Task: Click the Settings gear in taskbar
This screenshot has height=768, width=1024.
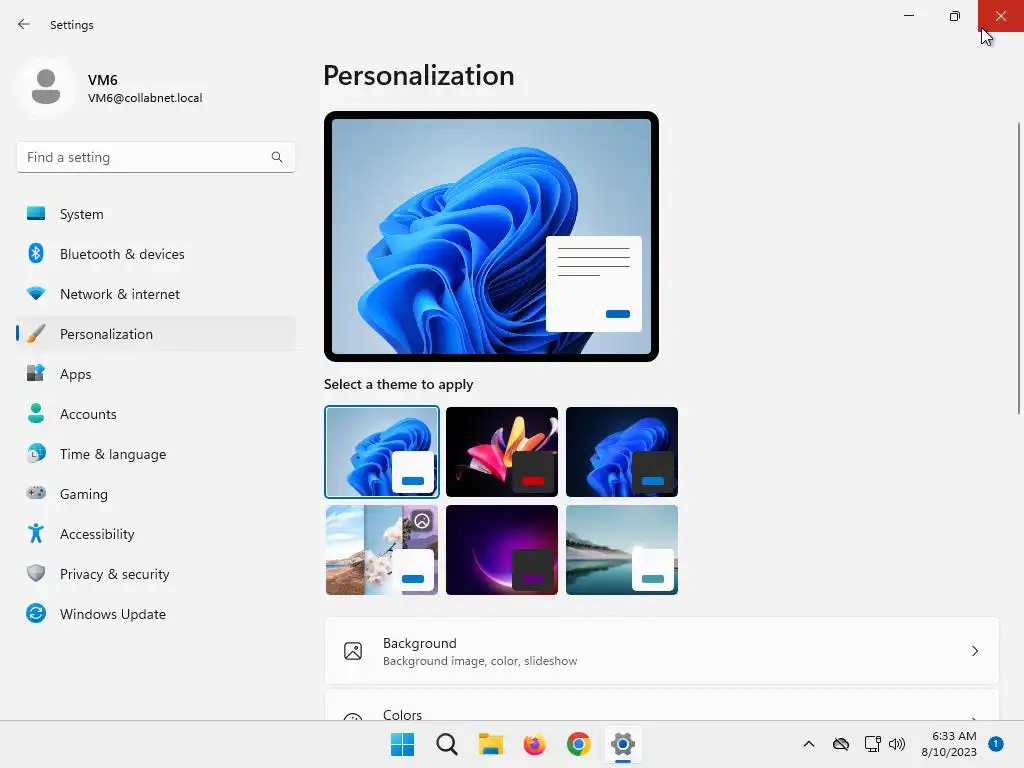Action: click(623, 744)
